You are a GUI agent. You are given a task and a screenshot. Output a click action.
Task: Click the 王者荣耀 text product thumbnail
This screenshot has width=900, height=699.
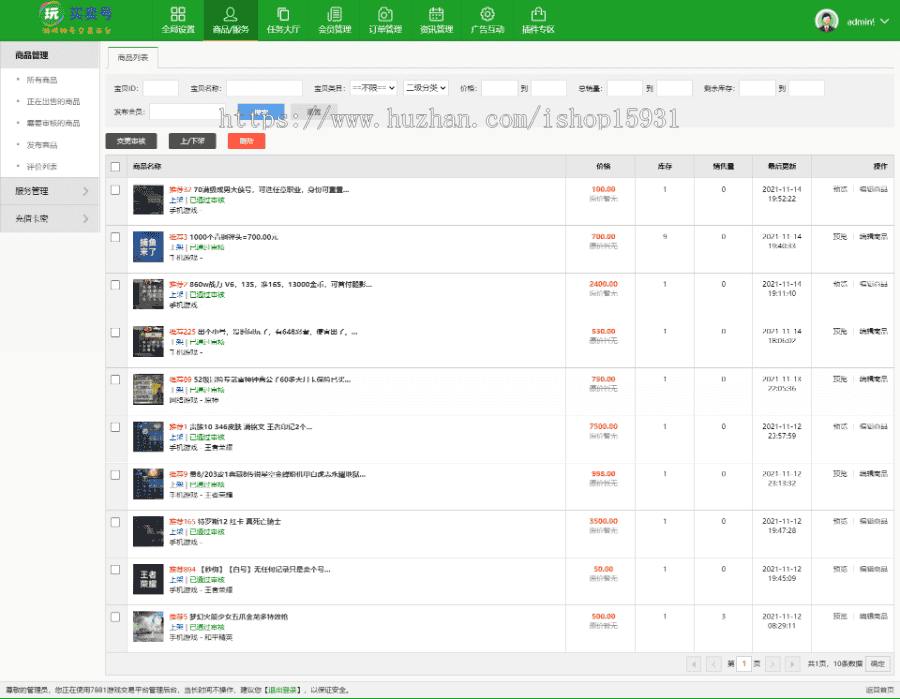148,579
